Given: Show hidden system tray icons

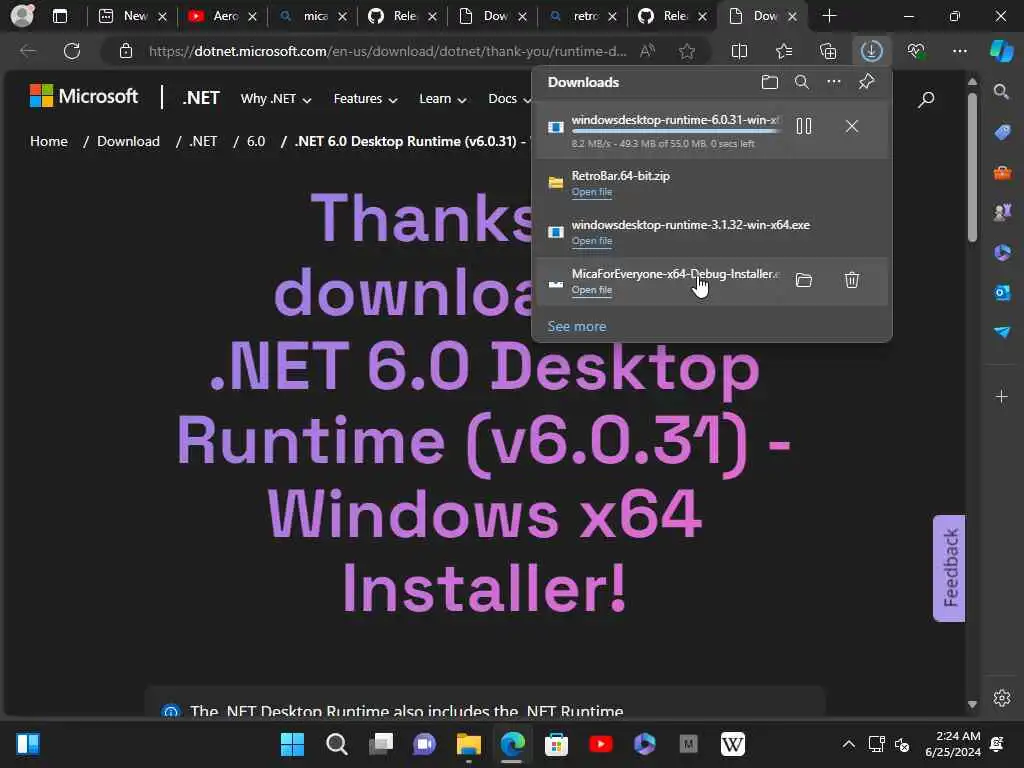Looking at the screenshot, I should (848, 744).
